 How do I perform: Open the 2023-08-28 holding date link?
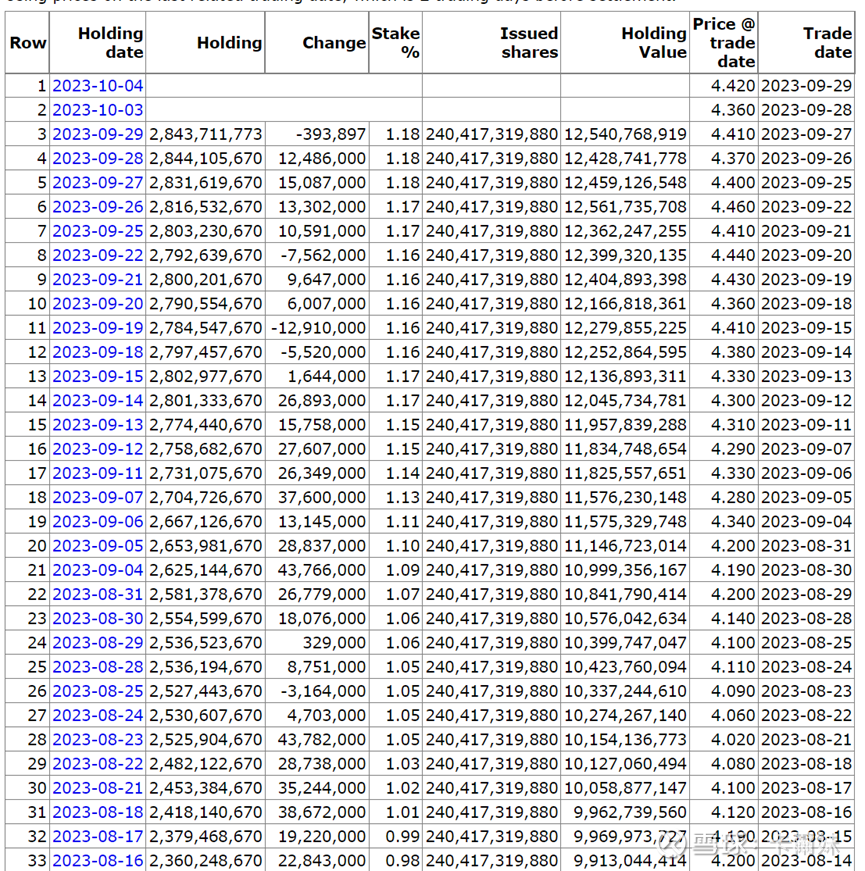coord(98,667)
